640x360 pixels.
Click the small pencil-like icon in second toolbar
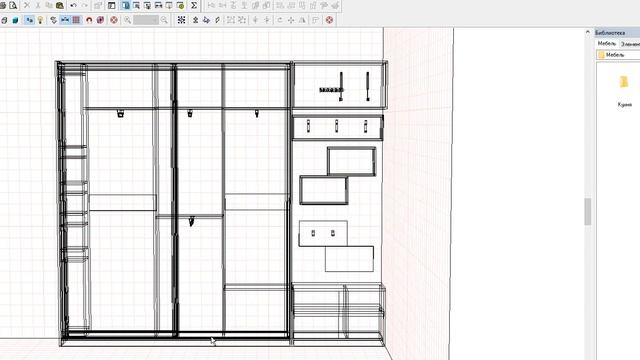[x=218, y=20]
